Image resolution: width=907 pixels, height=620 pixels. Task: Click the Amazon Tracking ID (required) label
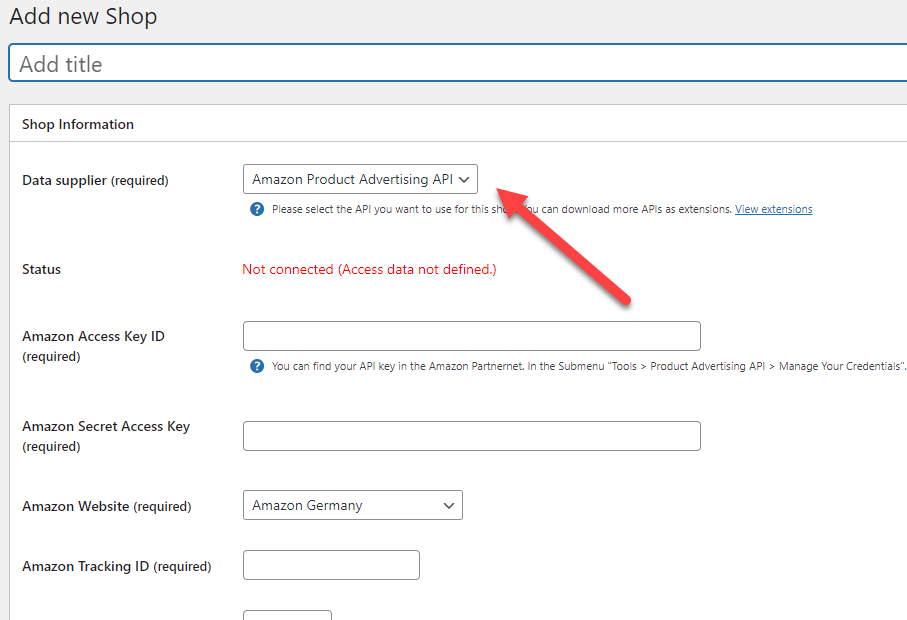117,566
